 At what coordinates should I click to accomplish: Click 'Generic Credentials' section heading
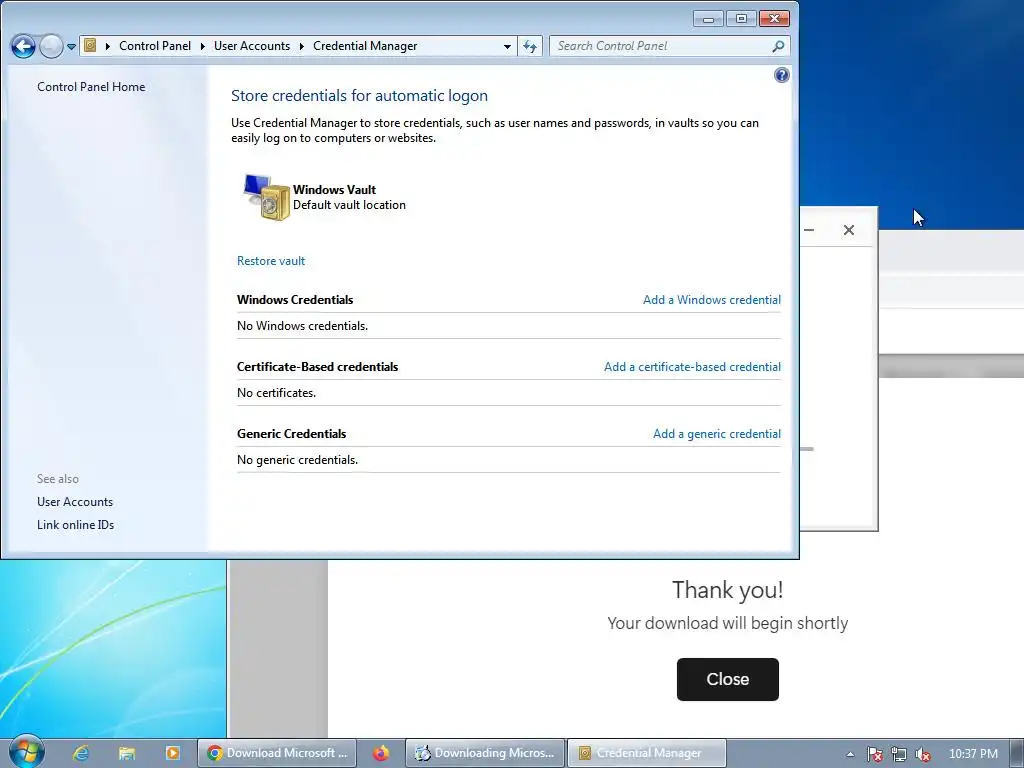pyautogui.click(x=291, y=434)
